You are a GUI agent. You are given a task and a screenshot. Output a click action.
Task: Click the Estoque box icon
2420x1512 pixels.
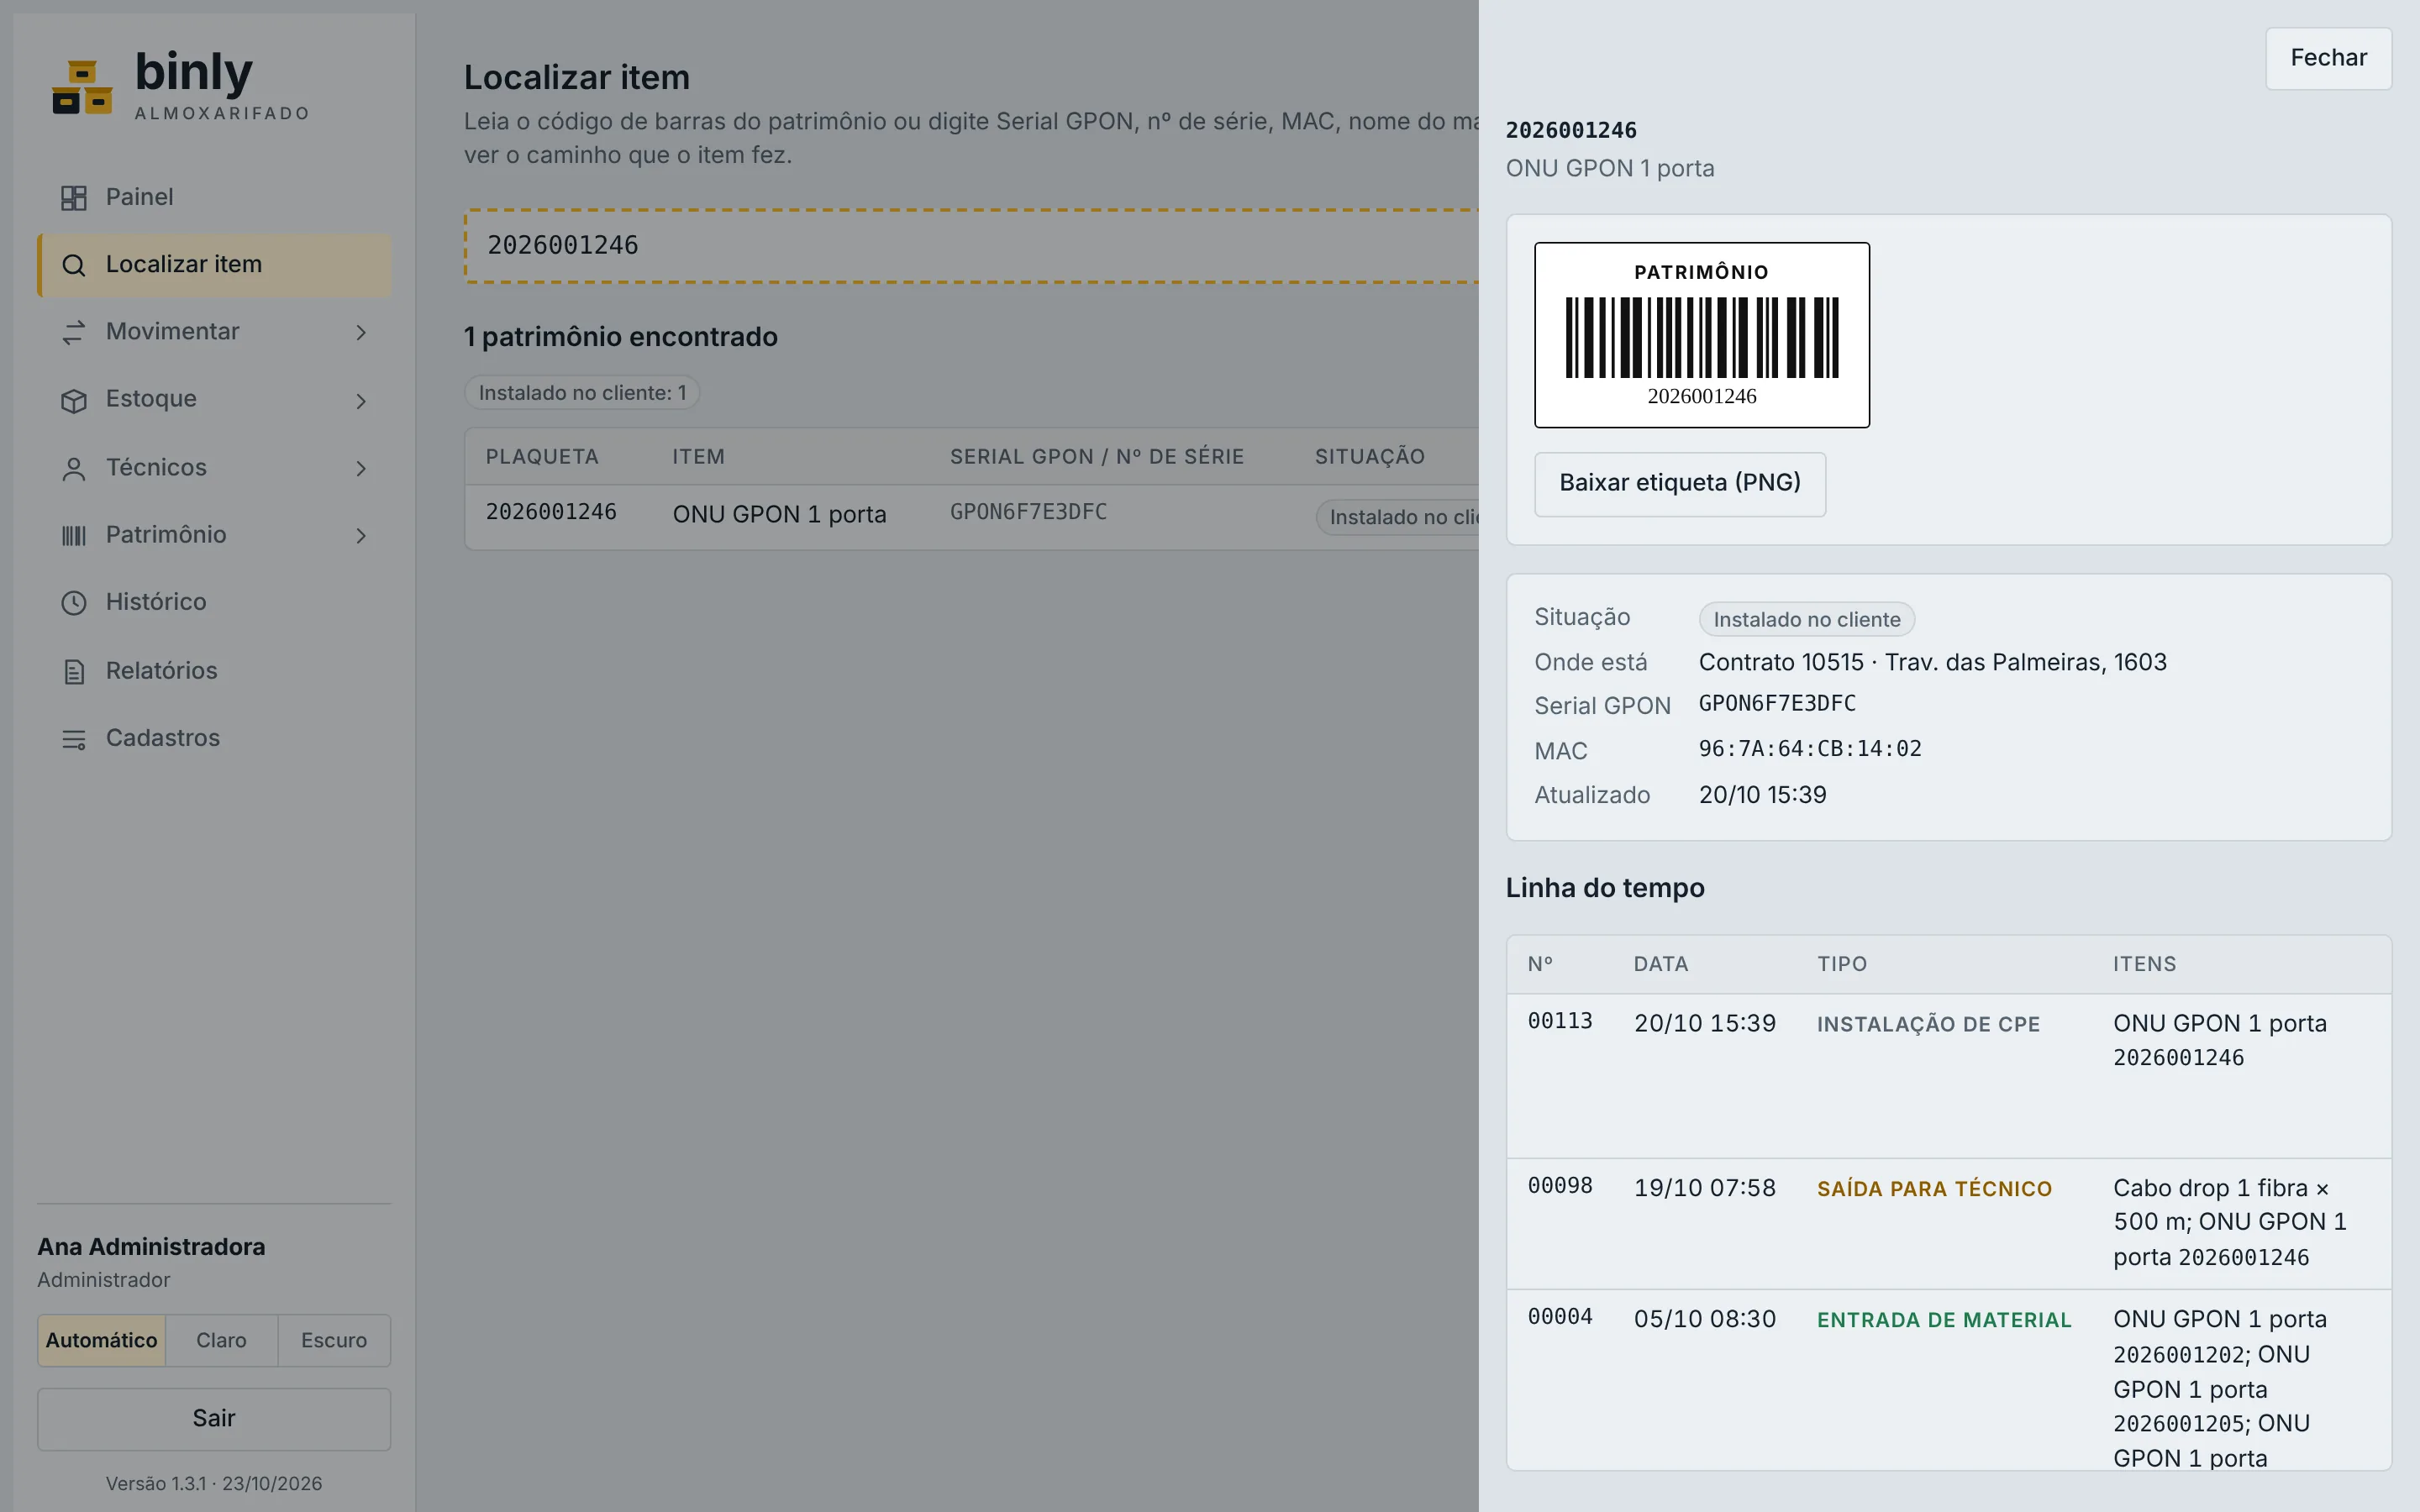coord(74,400)
